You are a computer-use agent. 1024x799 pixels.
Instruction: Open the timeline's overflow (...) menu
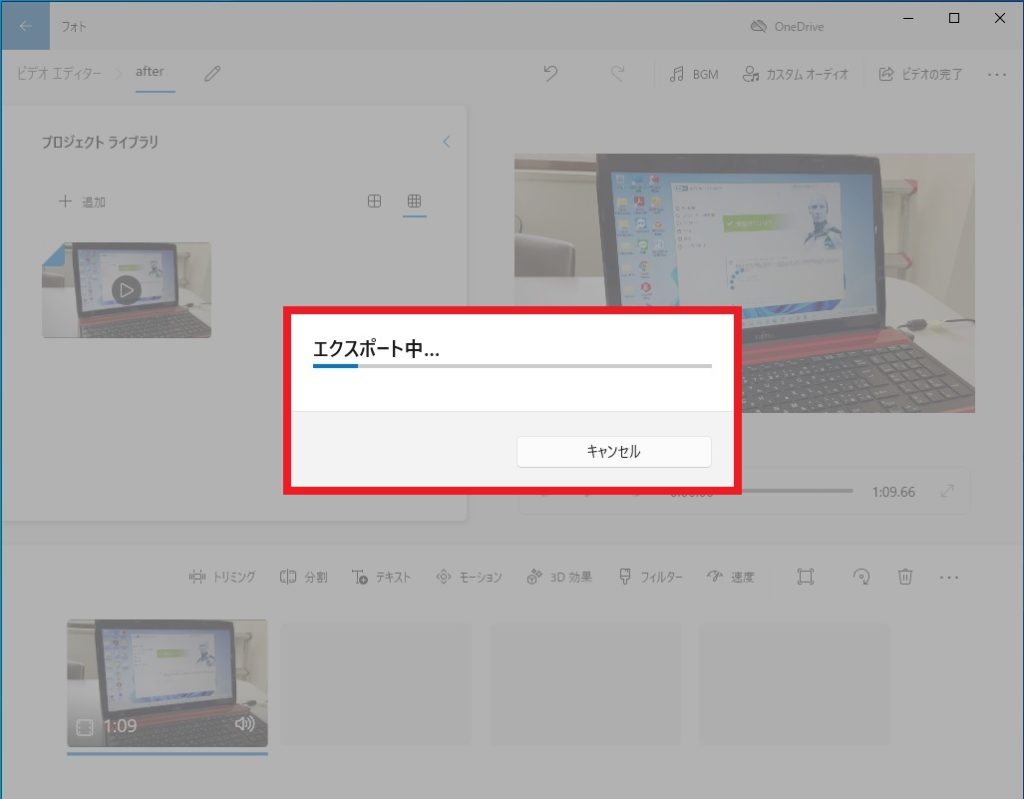(949, 577)
